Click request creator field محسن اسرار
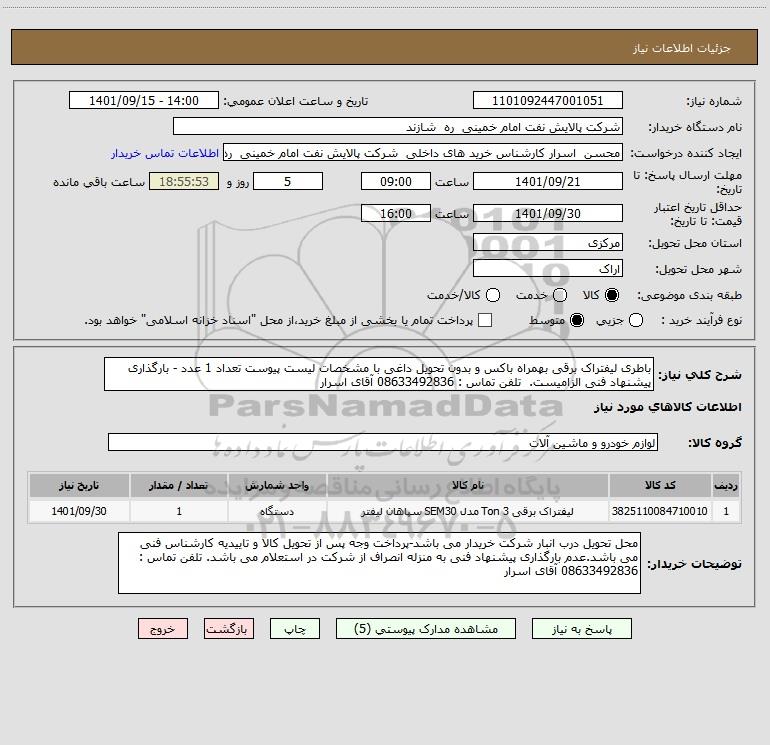Image resolution: width=770 pixels, height=745 pixels. tap(423, 152)
